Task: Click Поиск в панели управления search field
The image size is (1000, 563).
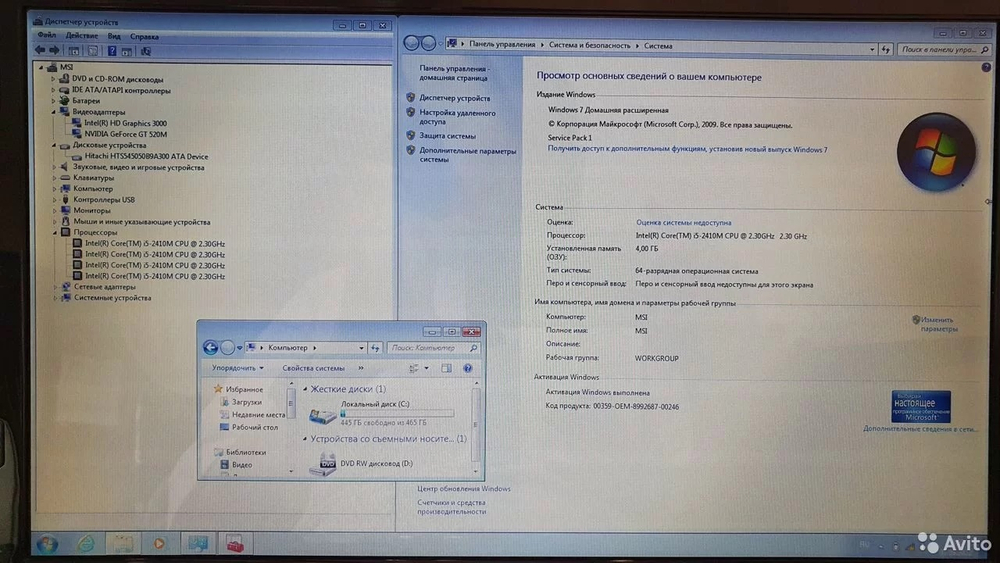Action: click(945, 49)
